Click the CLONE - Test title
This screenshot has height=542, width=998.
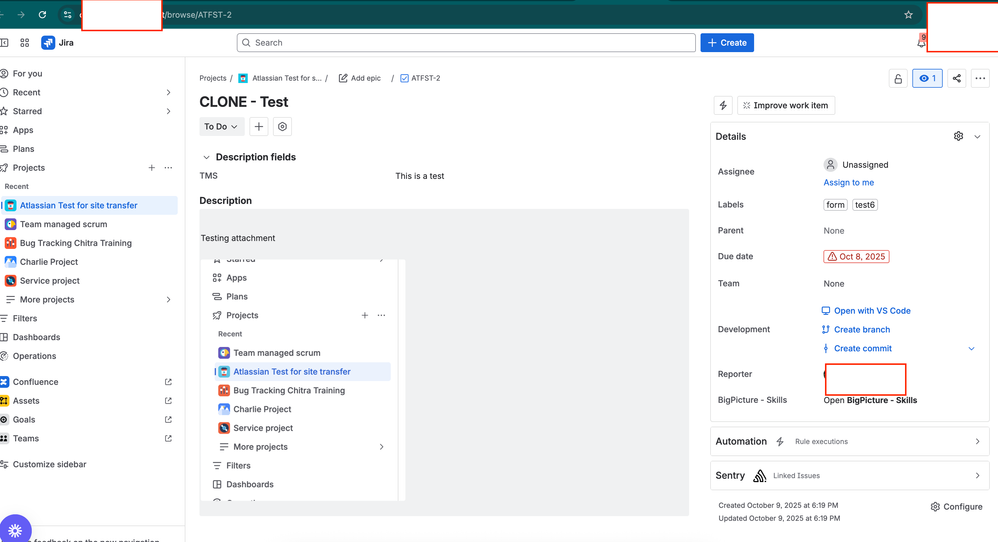(244, 102)
